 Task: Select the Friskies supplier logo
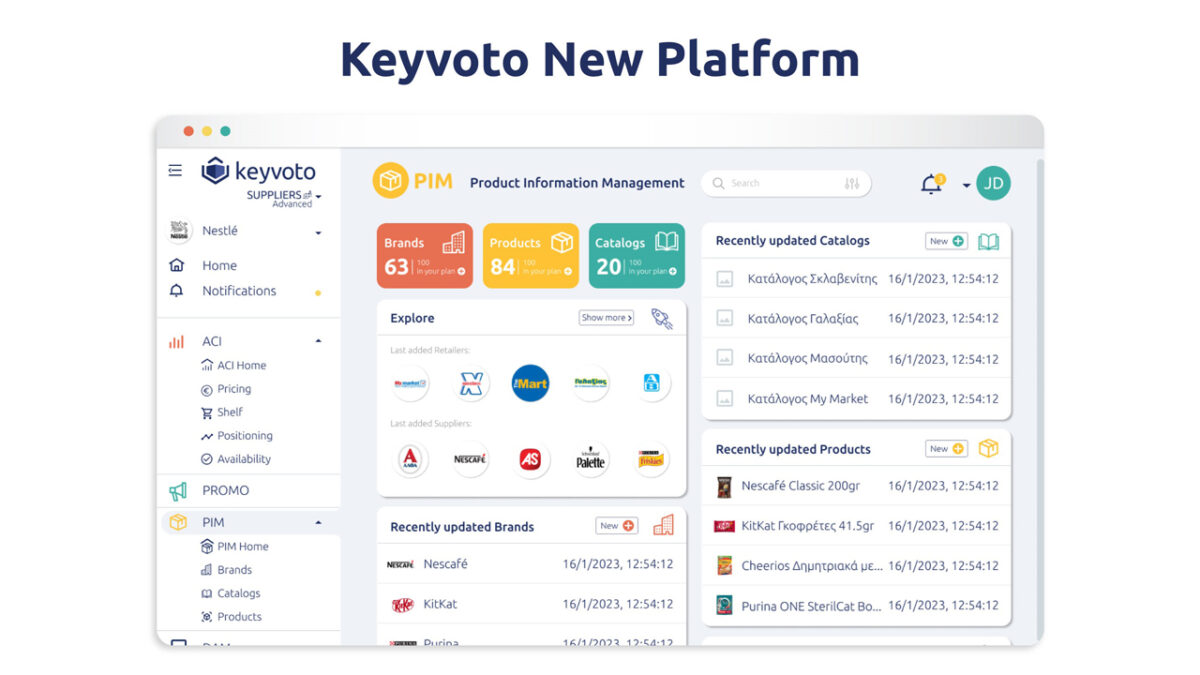click(x=651, y=459)
